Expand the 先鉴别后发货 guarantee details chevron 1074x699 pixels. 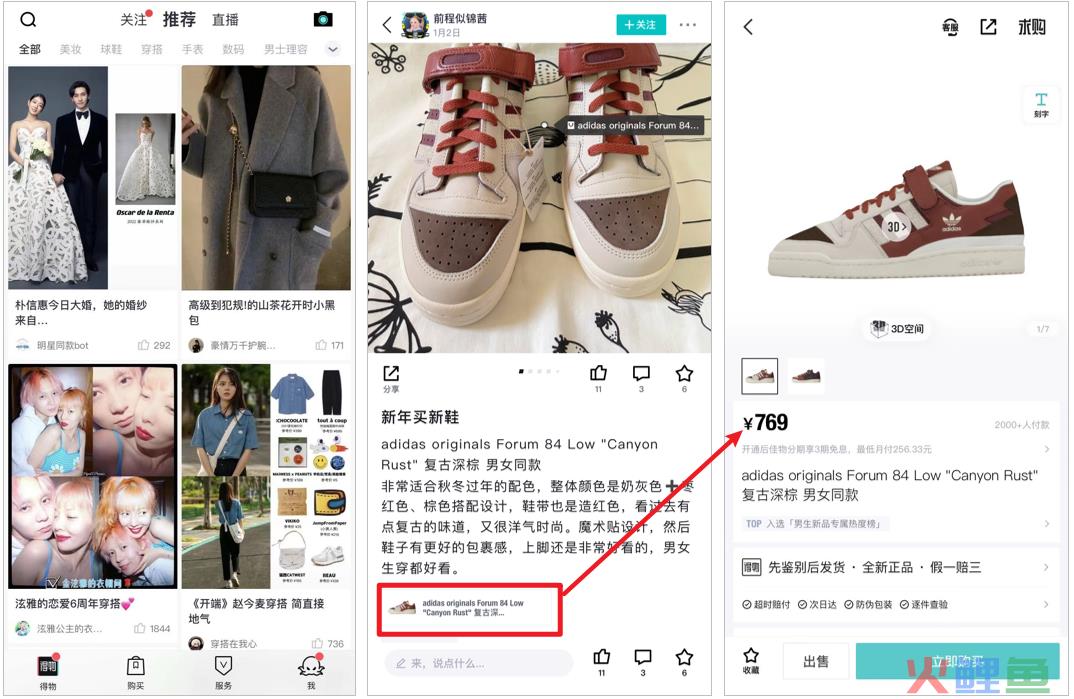click(1046, 567)
